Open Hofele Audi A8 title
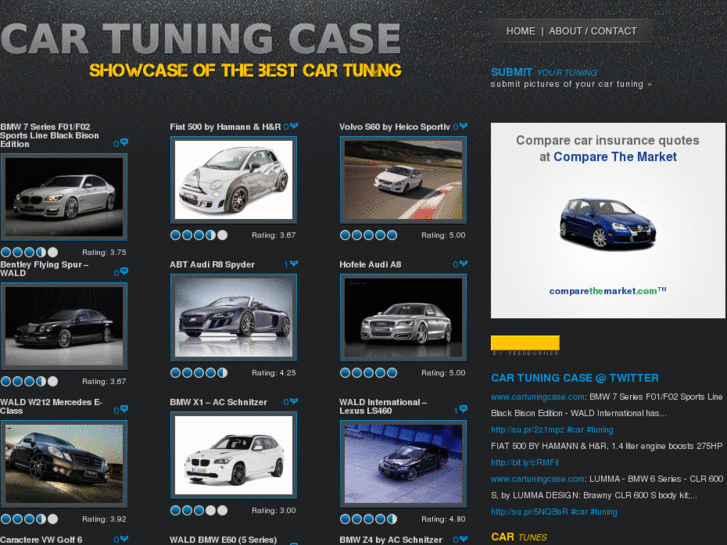Screen dimensions: 727x545 click(370, 264)
